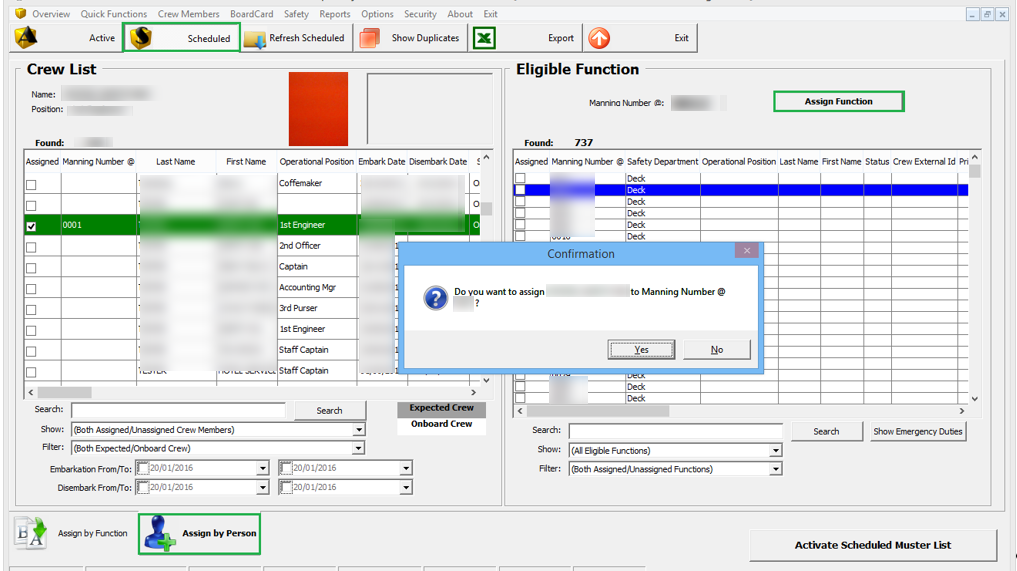Click the Scheduled shield icon
This screenshot has height=571, width=1017.
(141, 38)
